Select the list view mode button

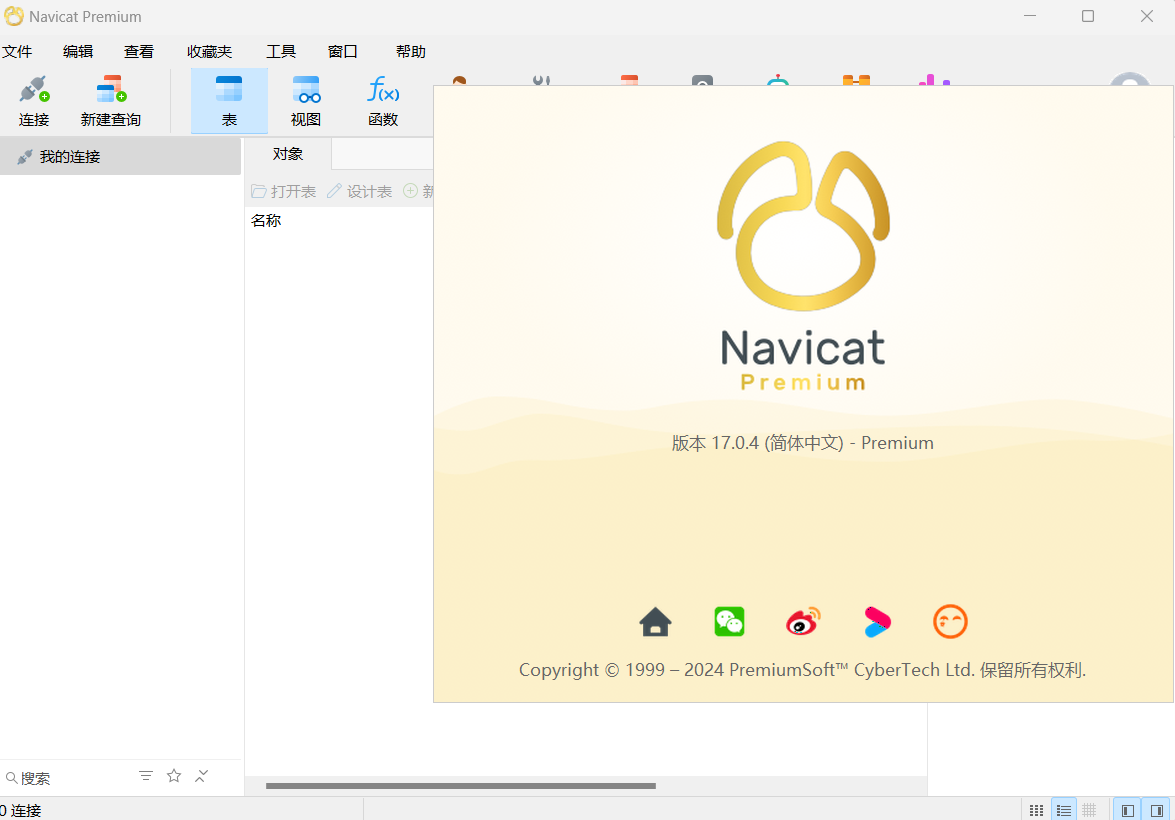tap(1063, 810)
